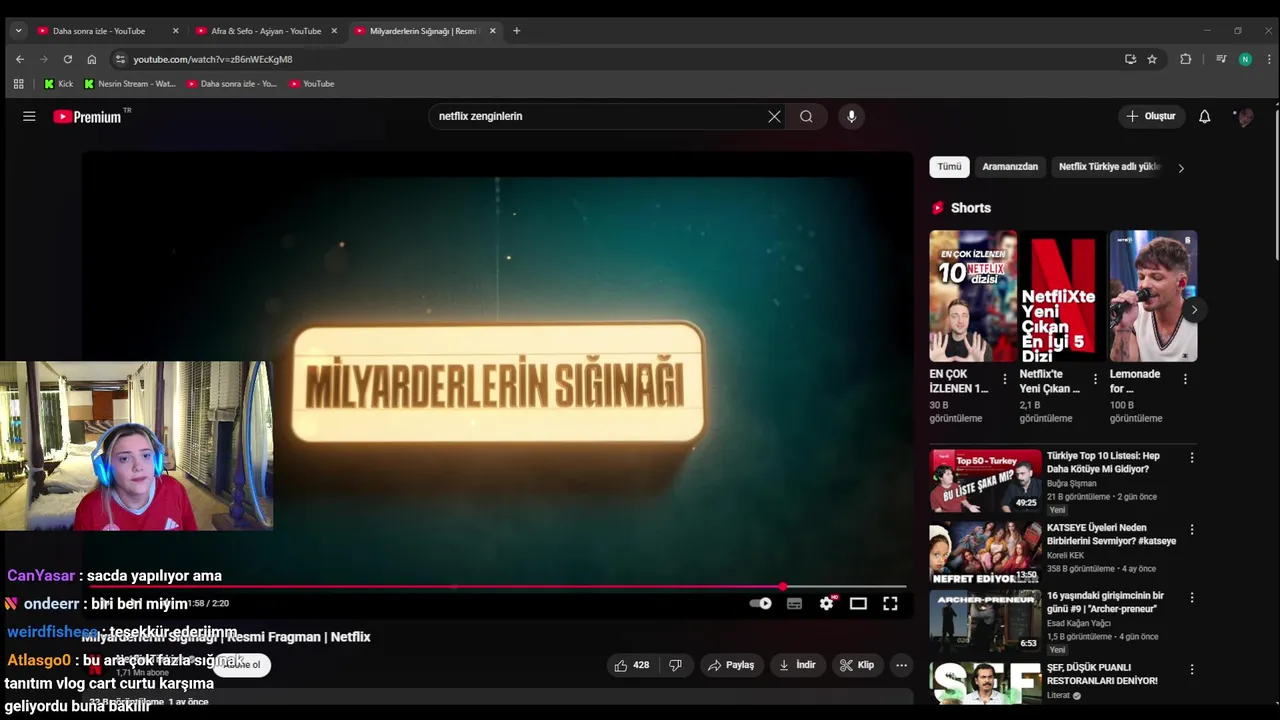
Task: Close the Milyarderlerin Sığınağı tab
Action: (492, 31)
